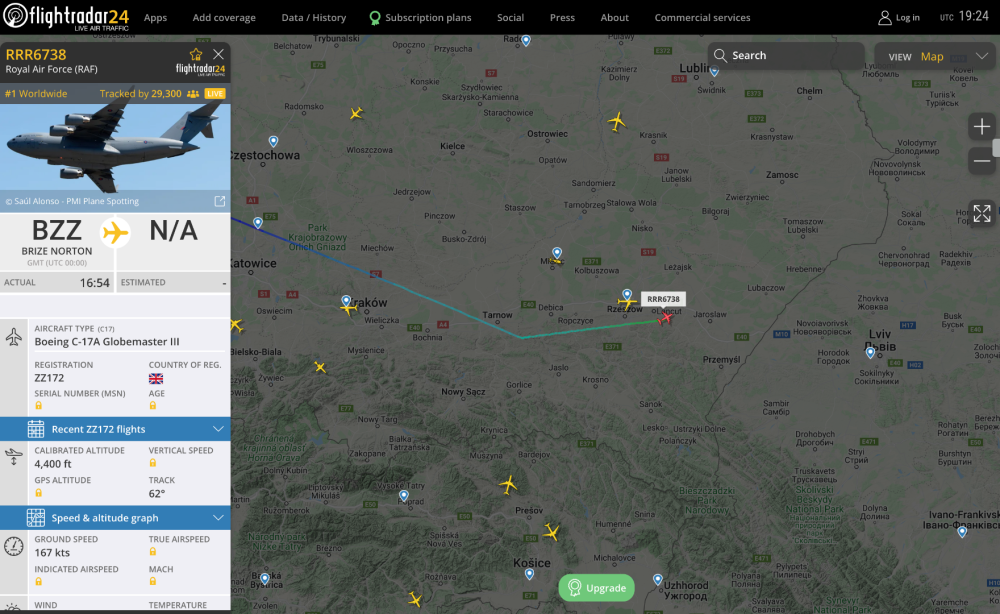Viewport: 1000px width, 614px height.
Task: Click the selected red aircraft on the map
Action: (666, 318)
